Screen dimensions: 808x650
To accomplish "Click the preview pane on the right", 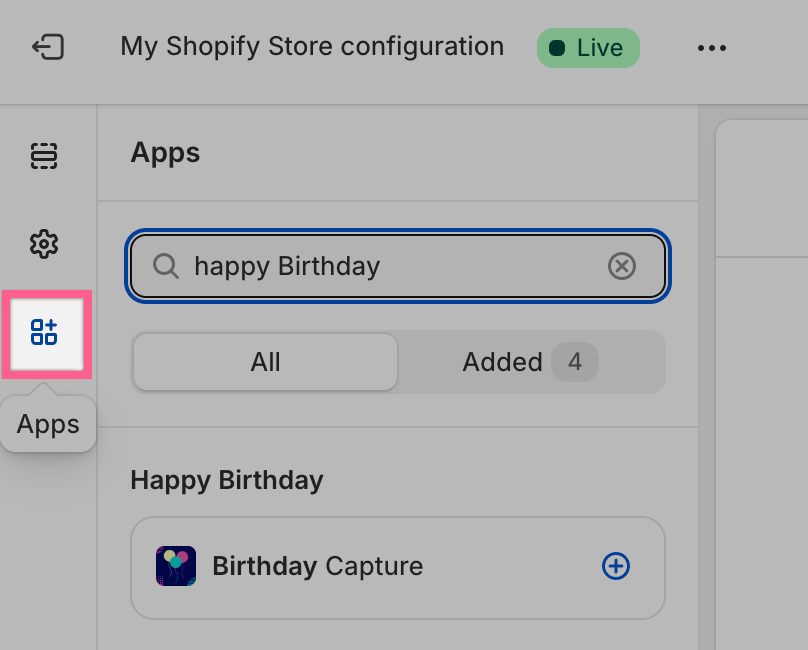I will point(760,400).
